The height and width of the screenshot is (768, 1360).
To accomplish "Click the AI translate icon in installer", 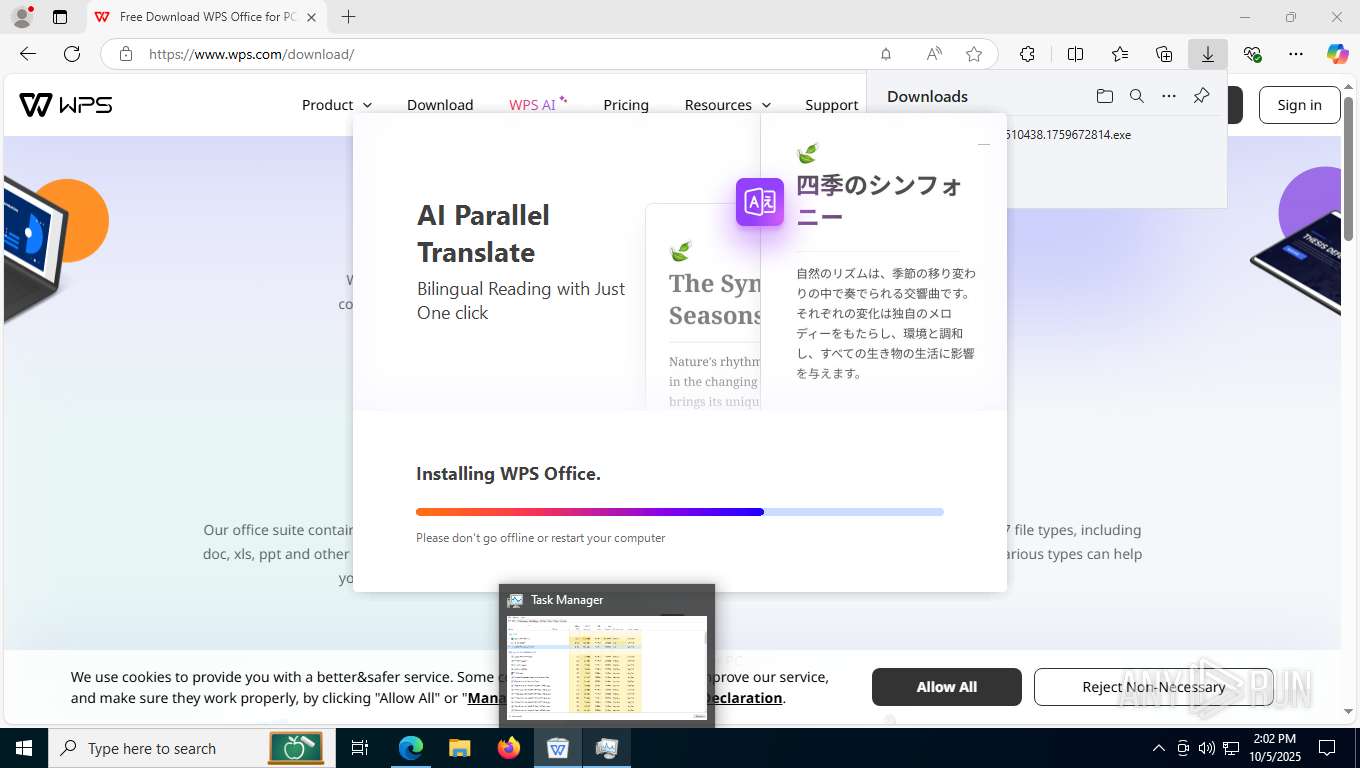I will [760, 202].
